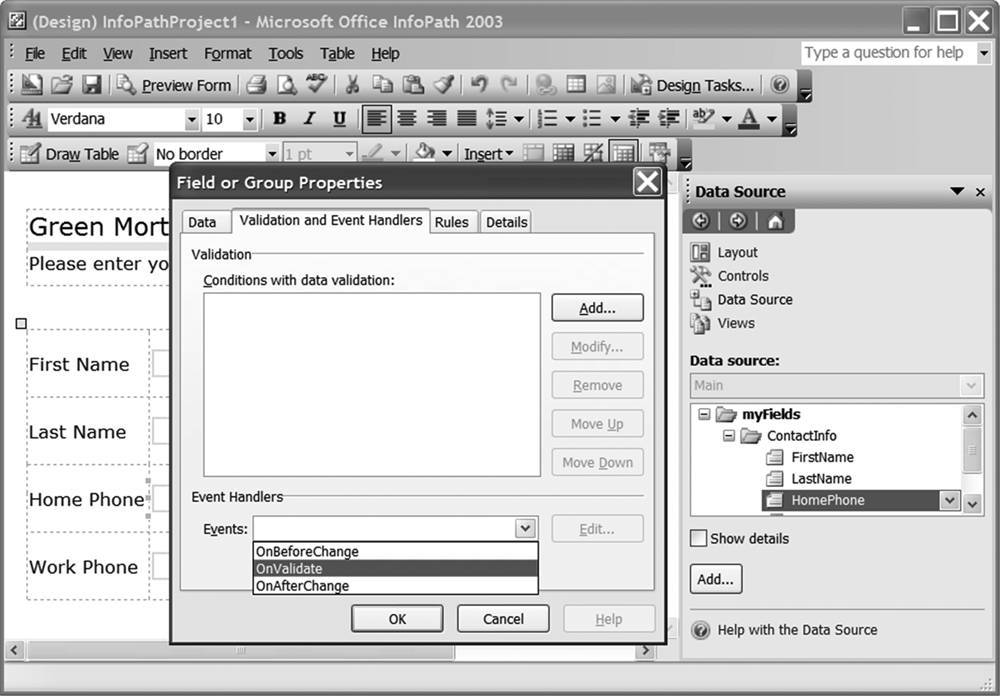Click Add... validation condition button
Image resolution: width=1000 pixels, height=696 pixels.
click(x=598, y=308)
